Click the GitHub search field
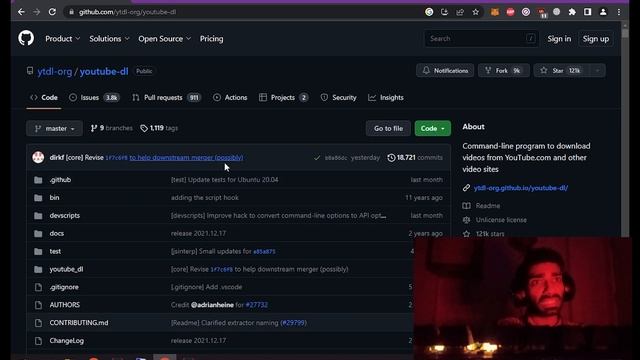The width and height of the screenshot is (640, 360). [x=481, y=39]
